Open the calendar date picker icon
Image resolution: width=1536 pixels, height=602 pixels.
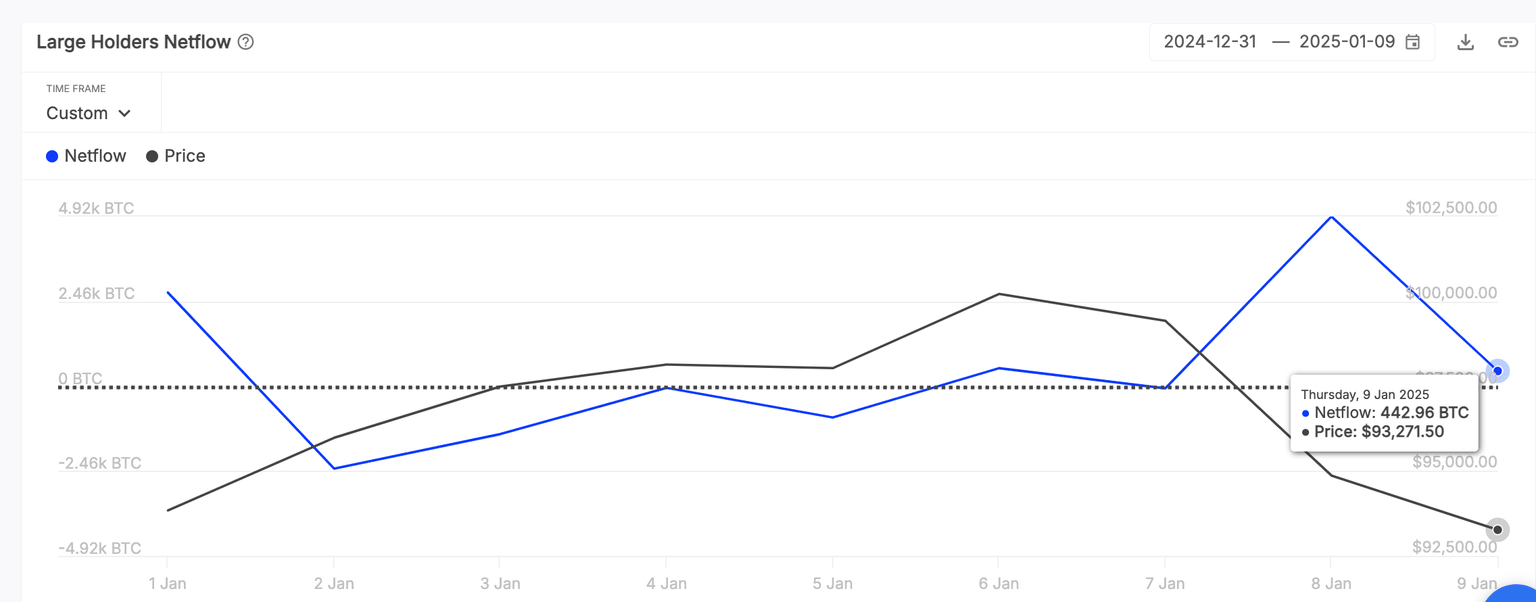(1413, 42)
